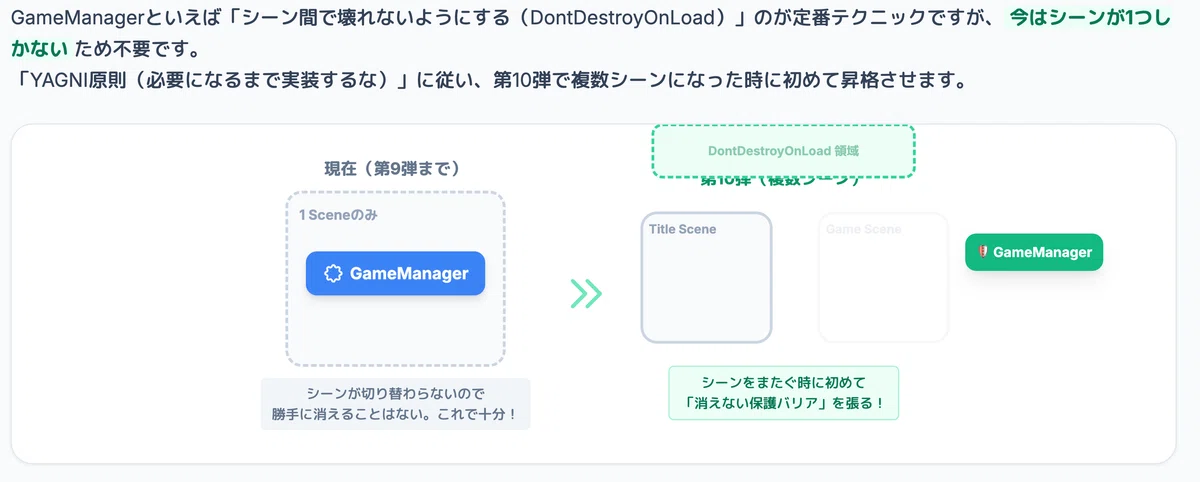Click the shield icon in green GameManager
The width and height of the screenshot is (1200, 482).
coord(983,252)
